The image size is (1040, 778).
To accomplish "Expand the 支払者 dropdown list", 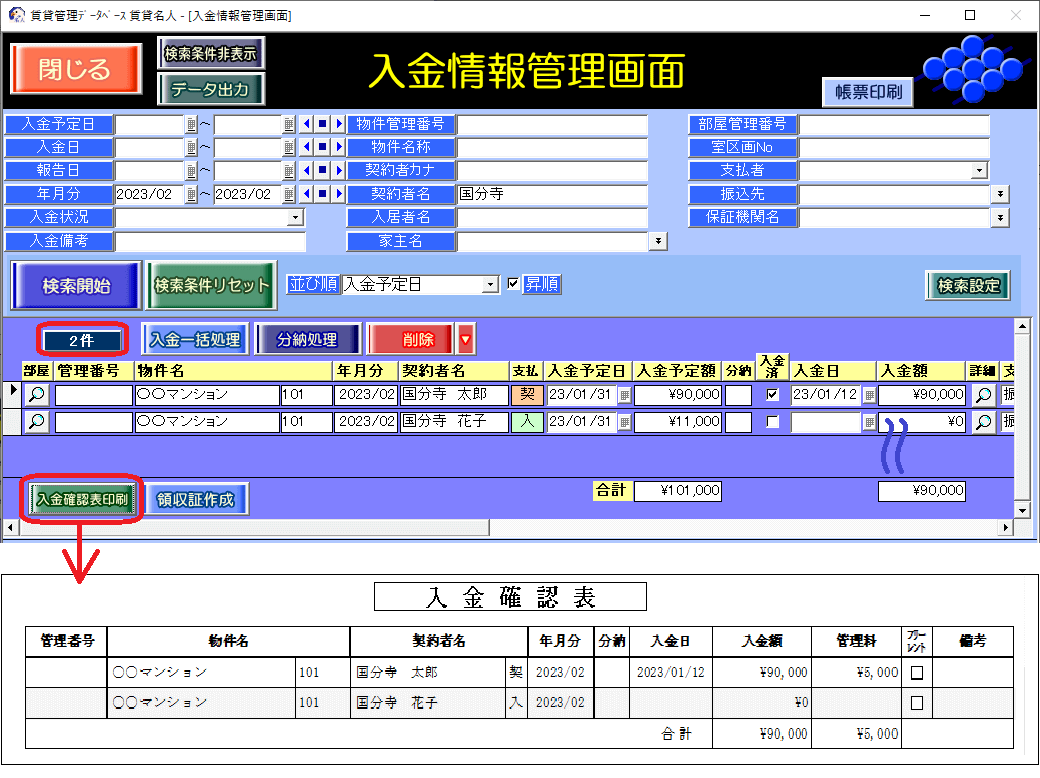I will (x=979, y=171).
